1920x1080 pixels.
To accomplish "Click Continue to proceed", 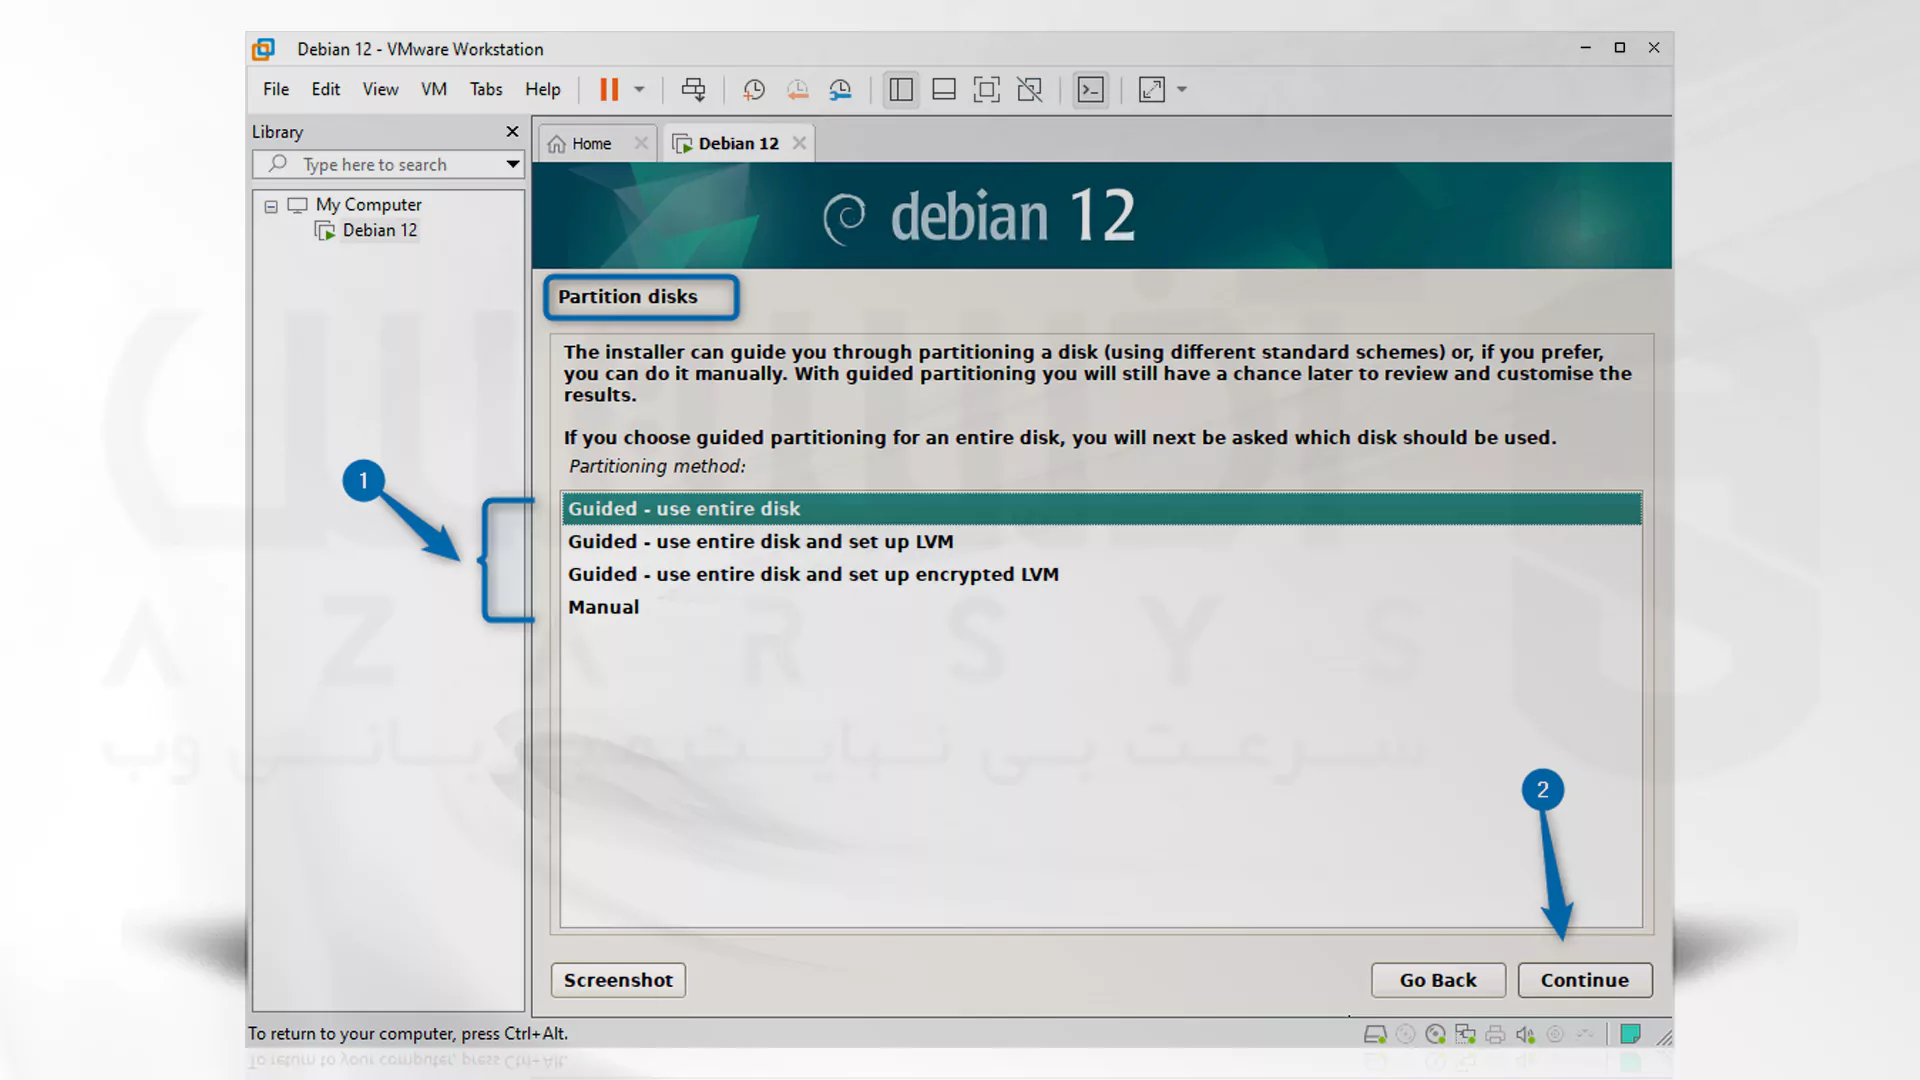I will tap(1582, 978).
